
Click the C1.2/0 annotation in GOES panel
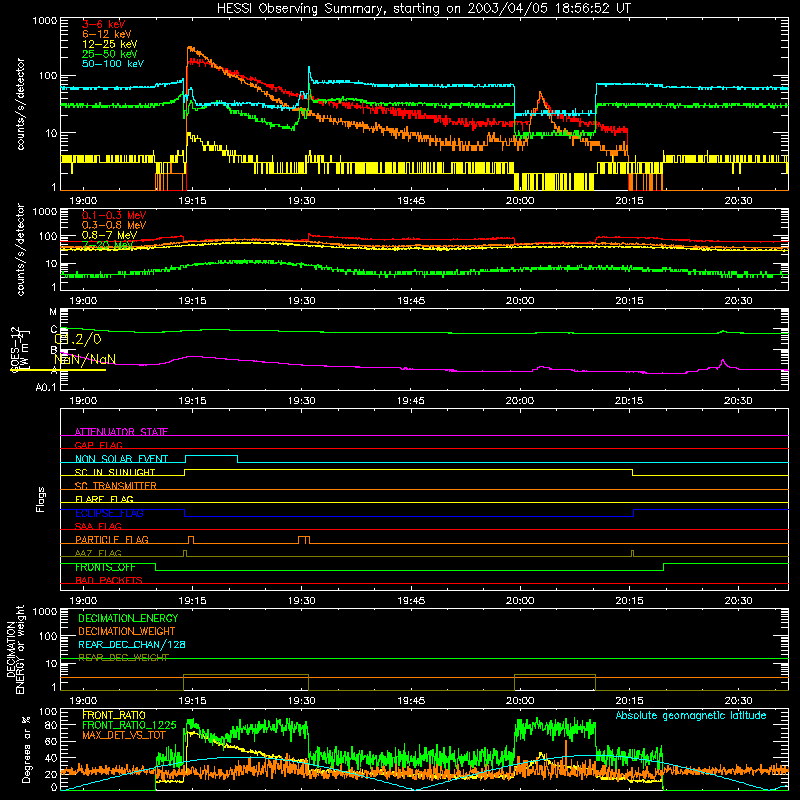[78, 339]
